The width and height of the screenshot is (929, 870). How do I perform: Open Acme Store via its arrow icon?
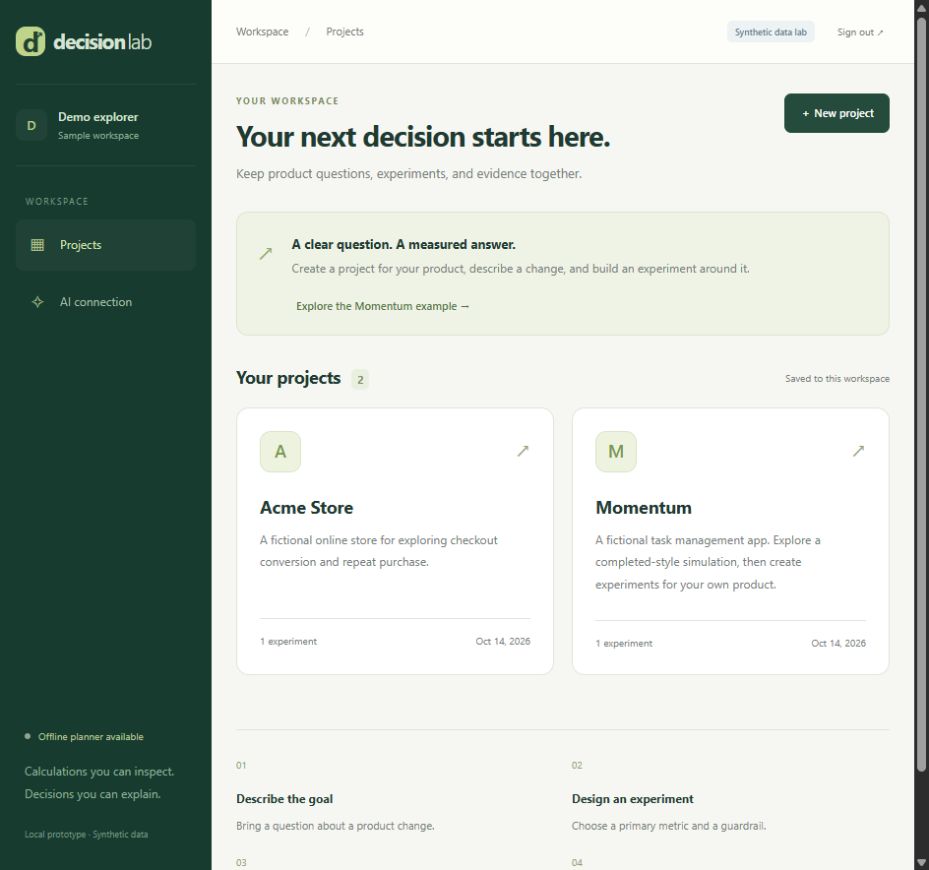pos(523,451)
